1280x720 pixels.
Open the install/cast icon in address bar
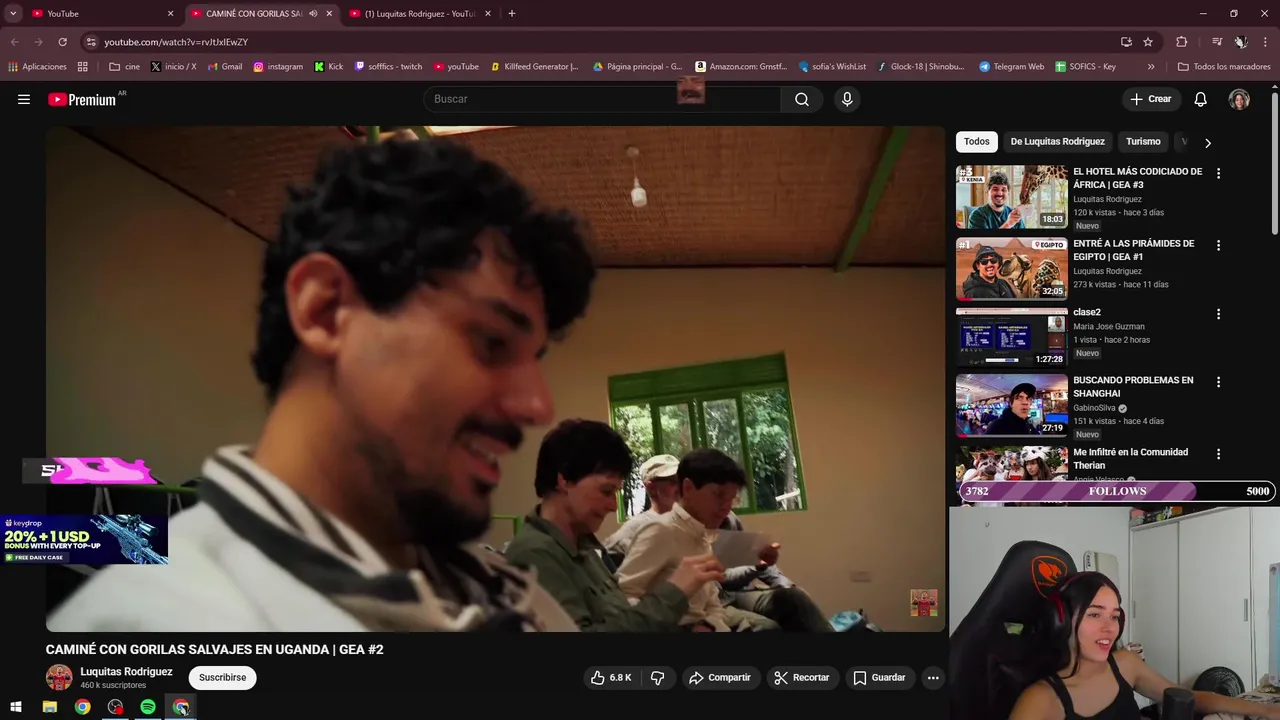click(1126, 42)
